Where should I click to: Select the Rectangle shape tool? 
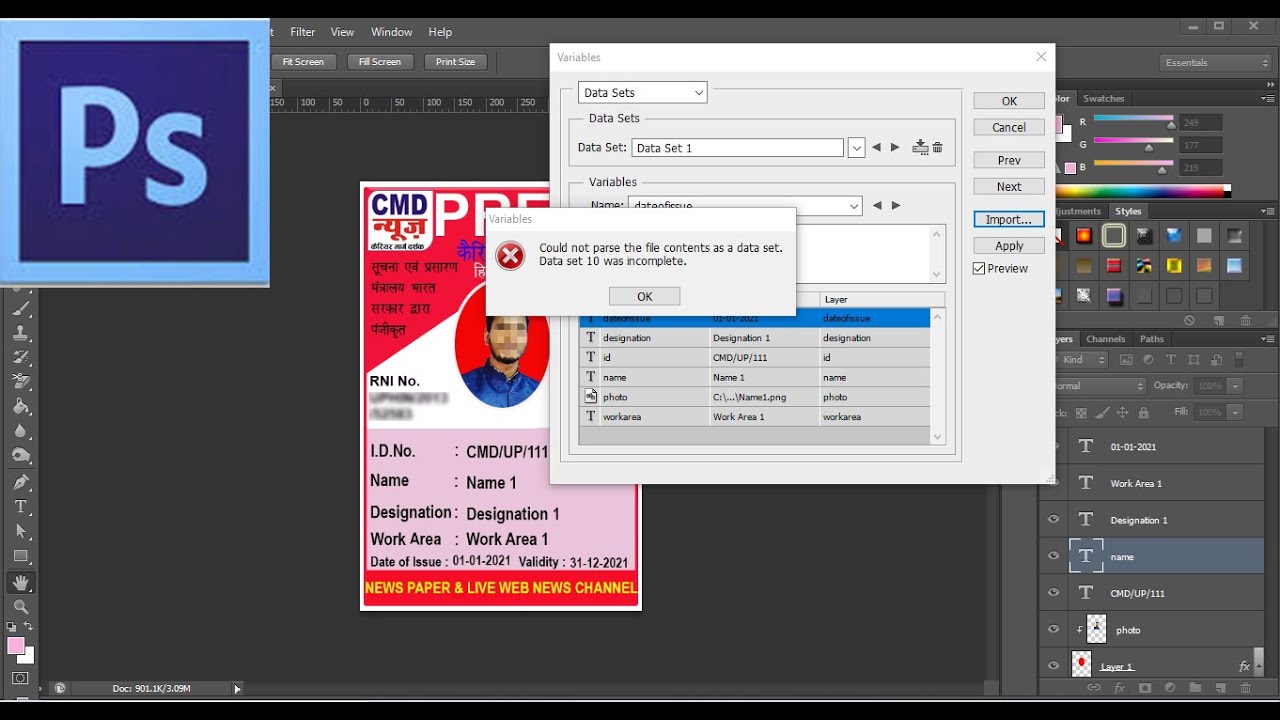coord(21,556)
